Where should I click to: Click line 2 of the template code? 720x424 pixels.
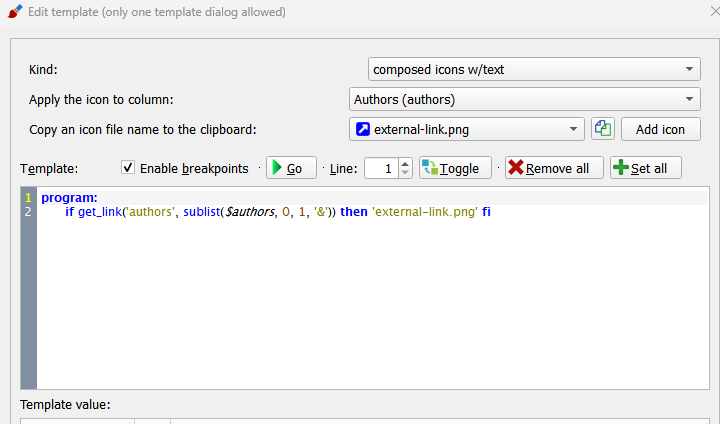[x=270, y=212]
